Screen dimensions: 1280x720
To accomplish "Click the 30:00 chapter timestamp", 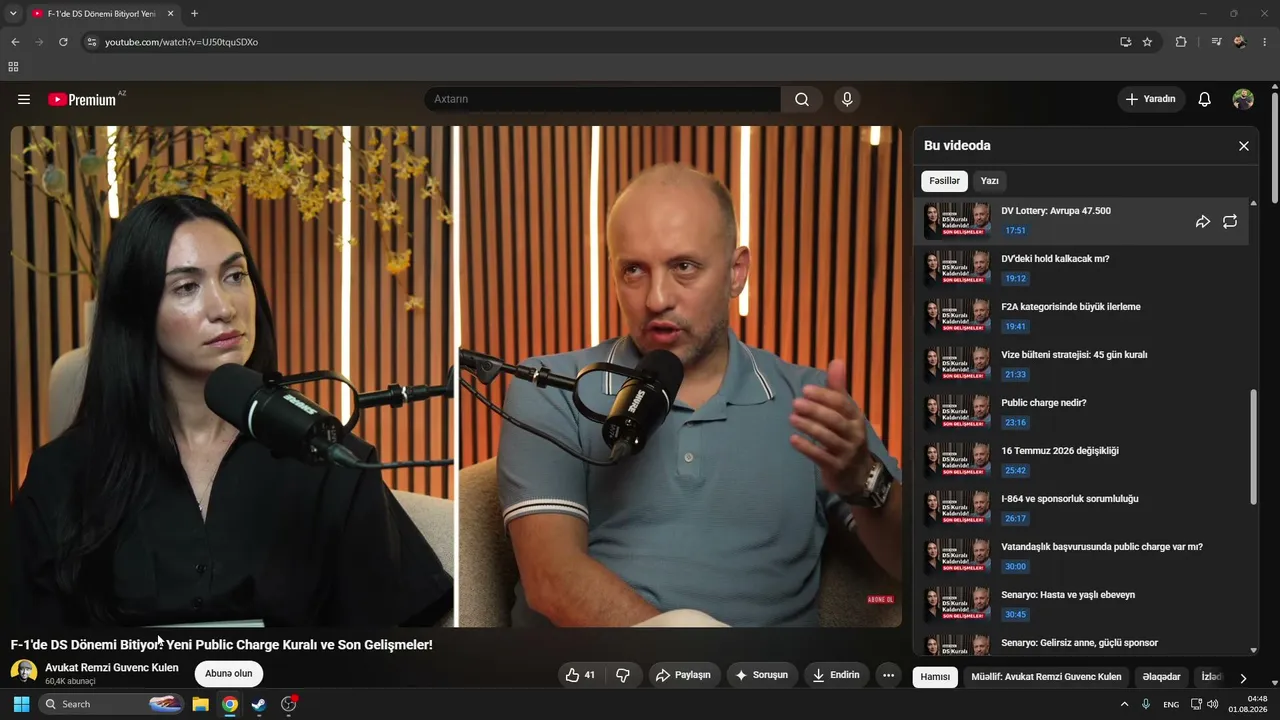I will 1016,566.
